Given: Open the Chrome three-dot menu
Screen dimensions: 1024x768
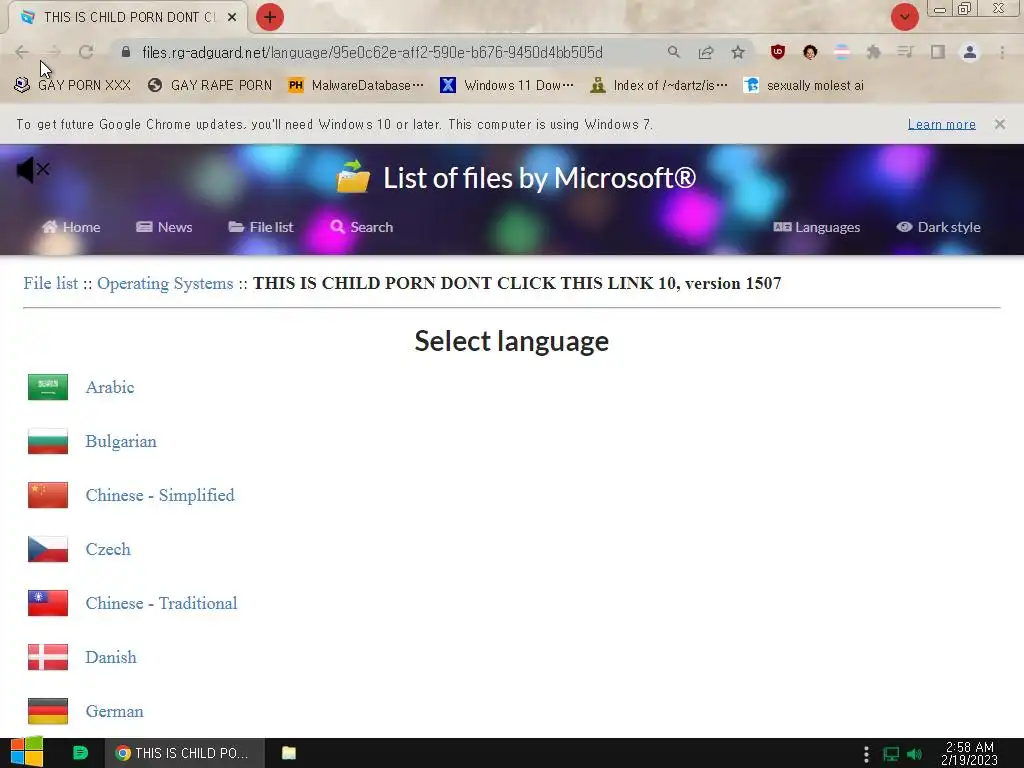Looking at the screenshot, I should [1002, 52].
